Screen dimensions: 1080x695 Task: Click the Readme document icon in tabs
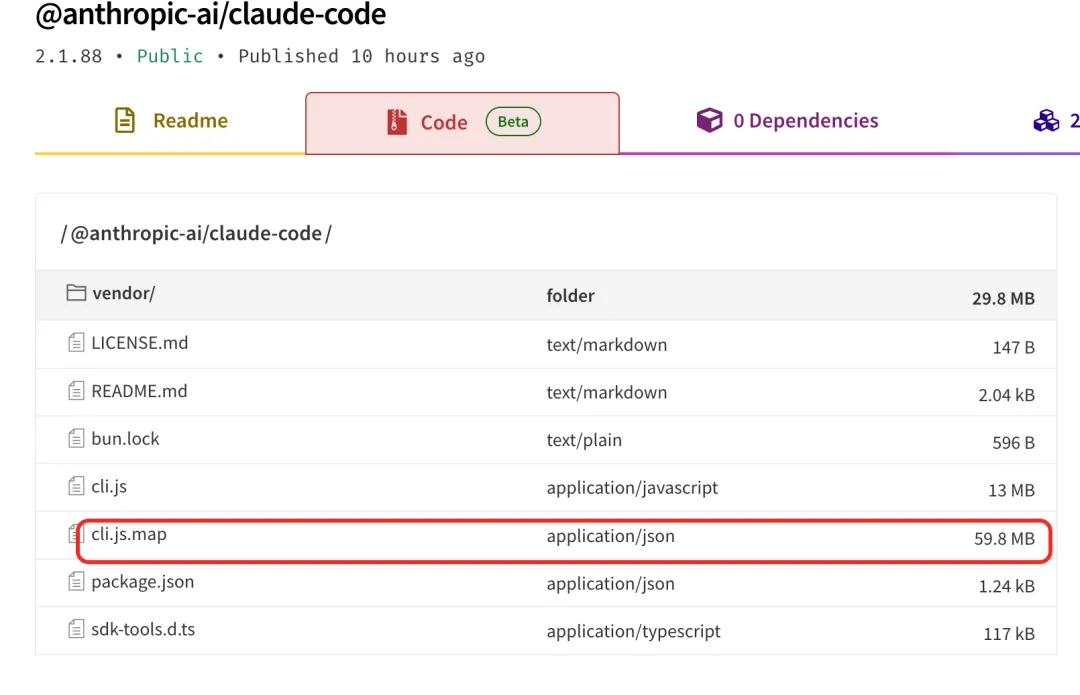(x=125, y=121)
